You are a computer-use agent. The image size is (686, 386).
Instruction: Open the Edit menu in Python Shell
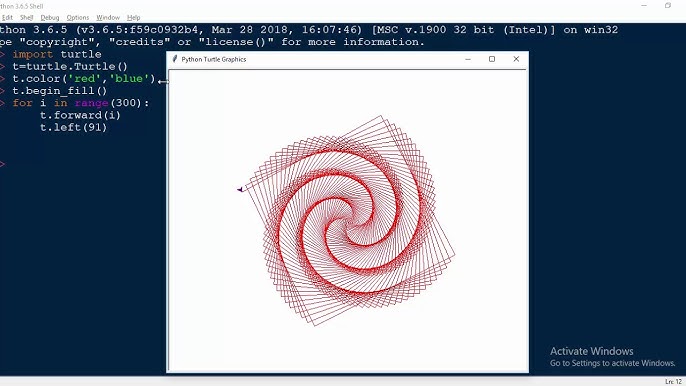(x=7, y=18)
